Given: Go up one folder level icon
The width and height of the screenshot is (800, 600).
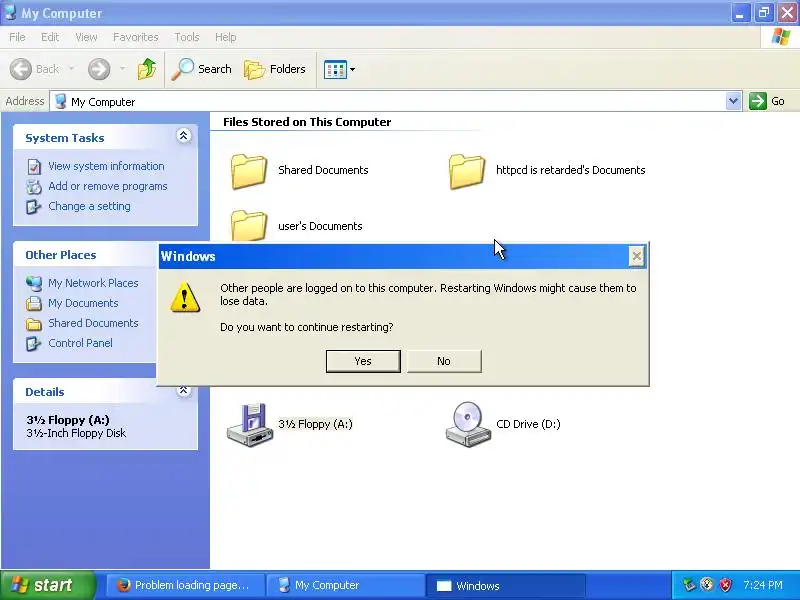Looking at the screenshot, I should pyautogui.click(x=147, y=69).
